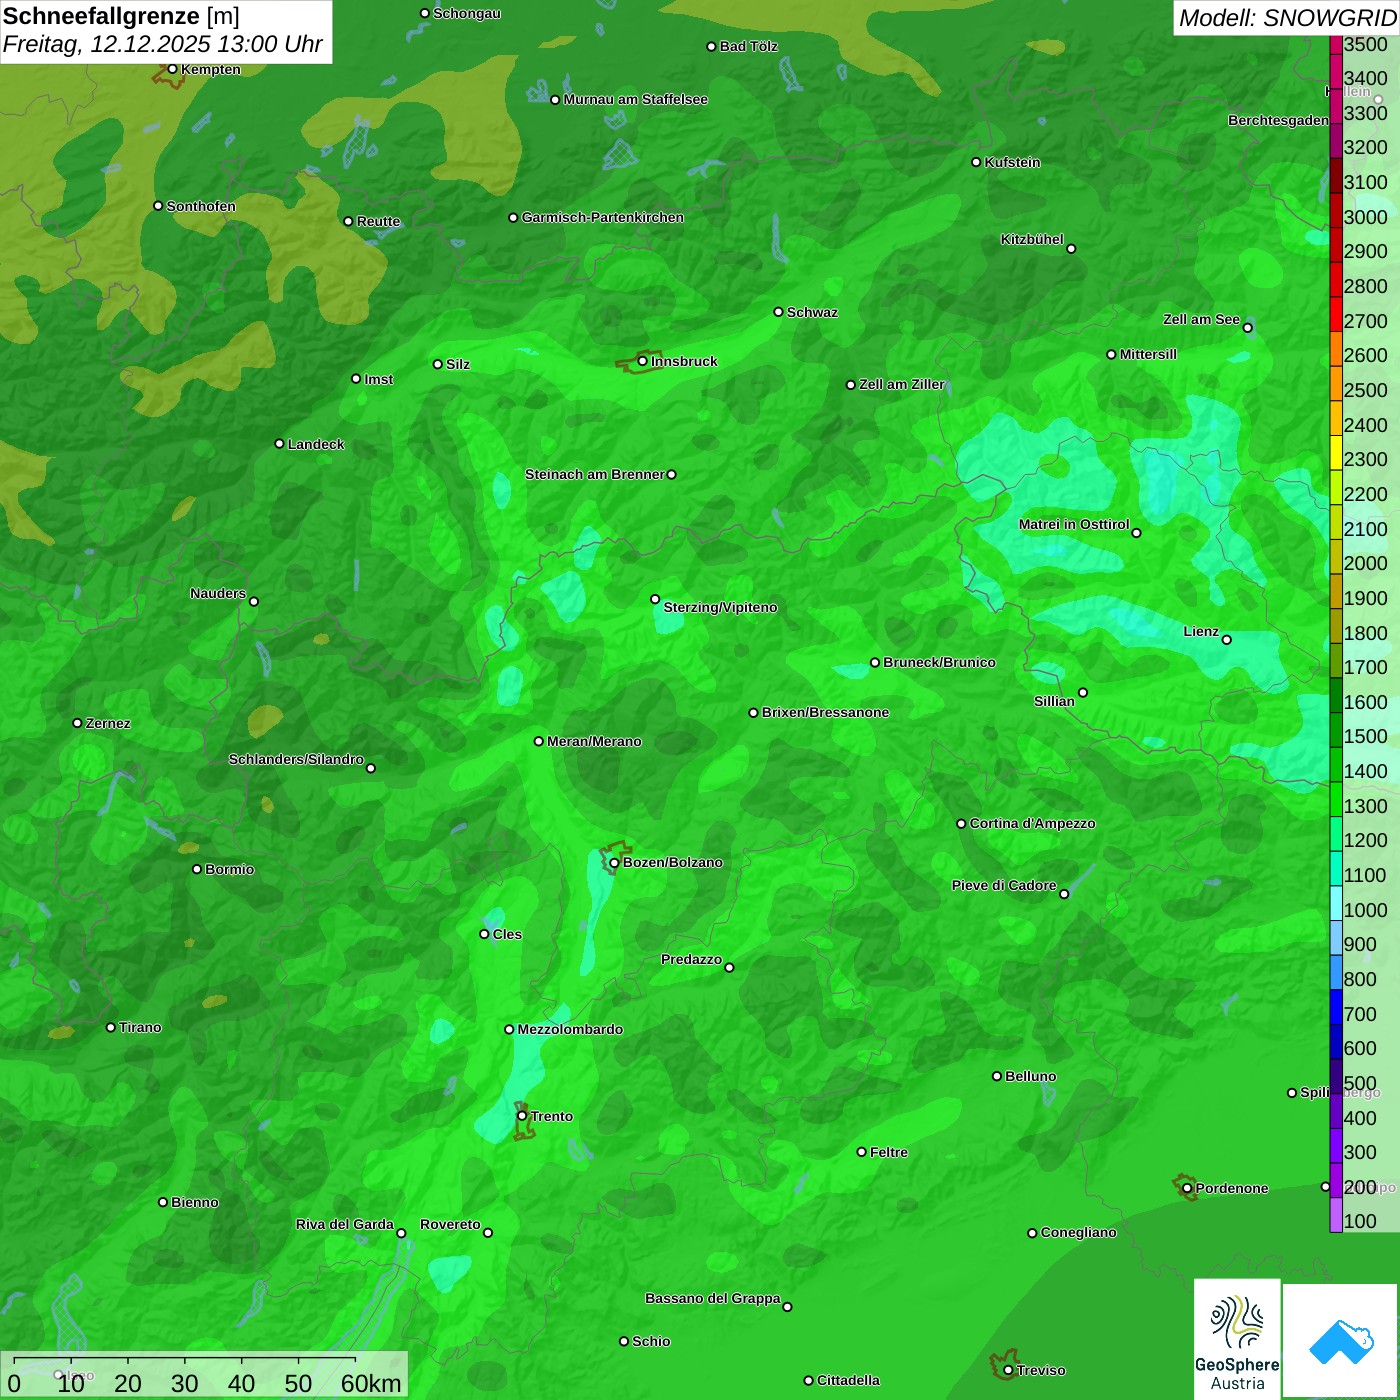The width and height of the screenshot is (1400, 1400).
Task: Click the Predazzo label
Action: click(691, 959)
